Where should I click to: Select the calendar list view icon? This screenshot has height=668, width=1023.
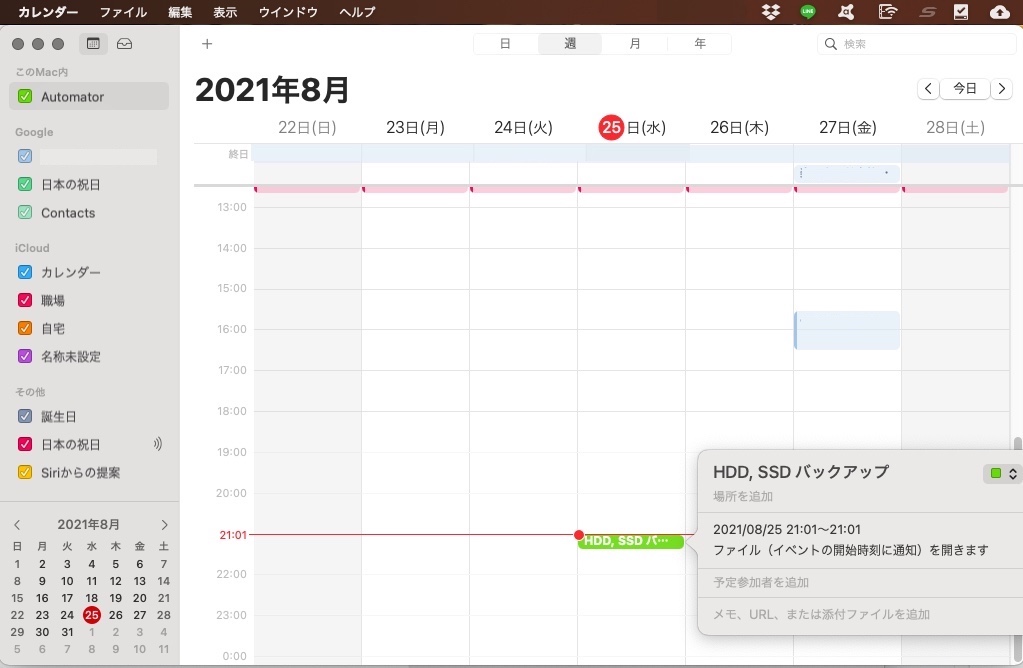coord(94,43)
